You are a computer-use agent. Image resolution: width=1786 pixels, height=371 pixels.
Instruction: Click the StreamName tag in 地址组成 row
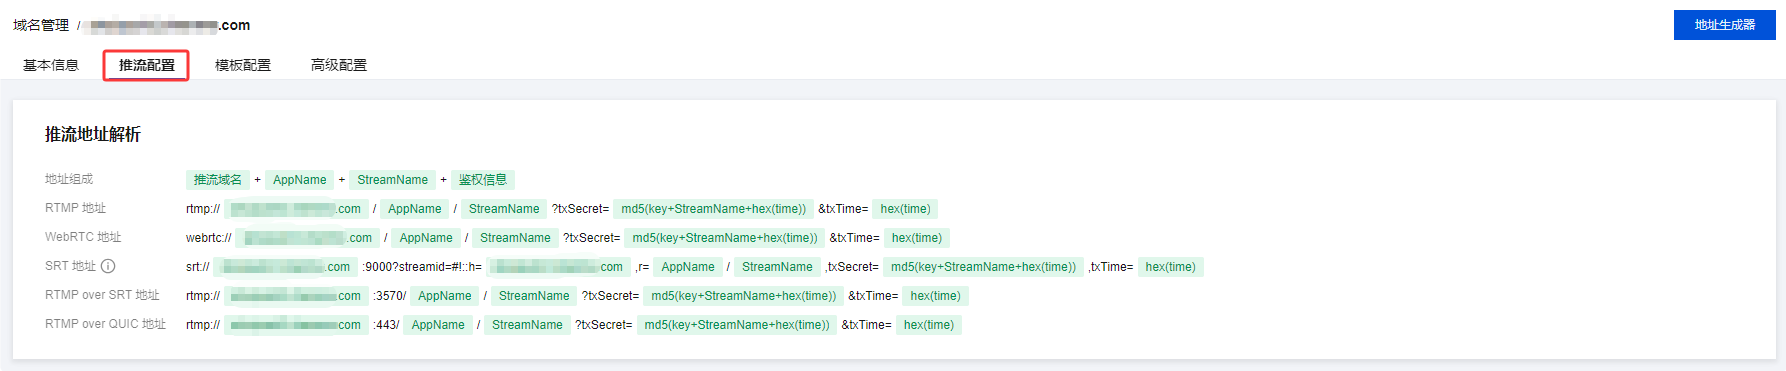click(x=392, y=180)
